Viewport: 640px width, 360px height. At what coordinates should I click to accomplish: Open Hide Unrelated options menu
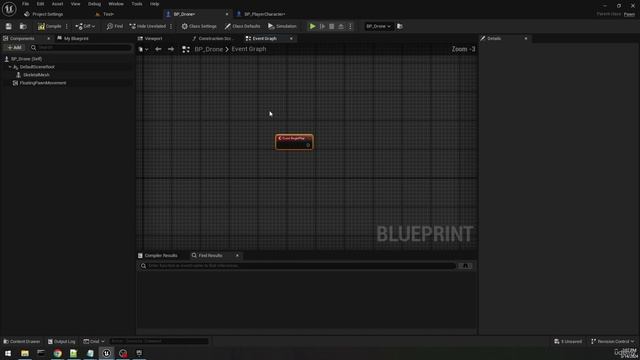coord(171,26)
